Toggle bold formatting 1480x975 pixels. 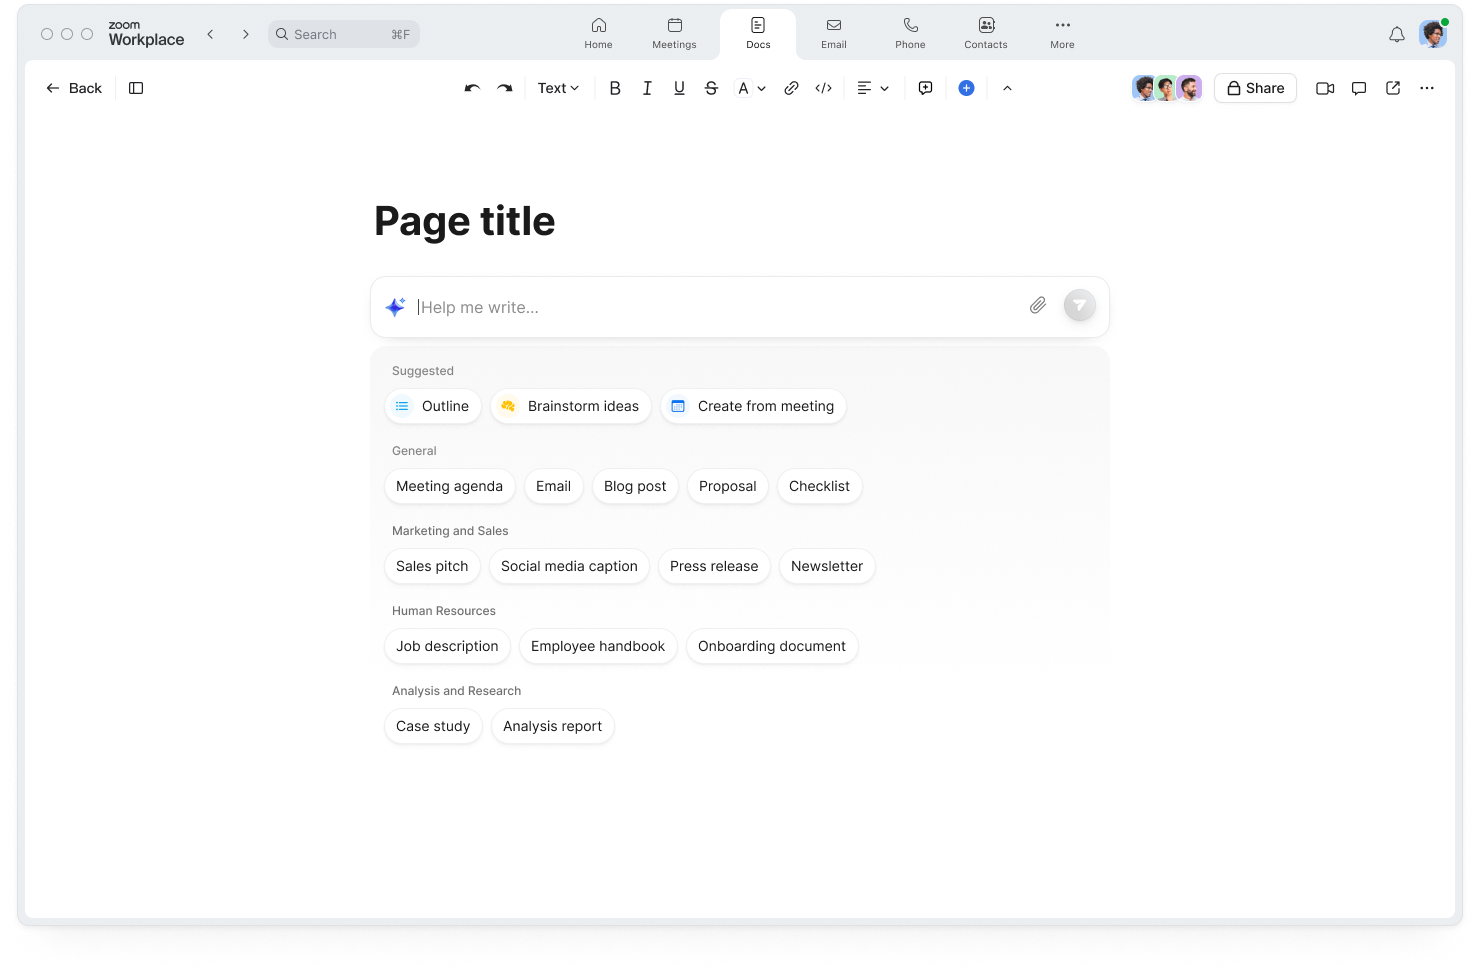(615, 88)
